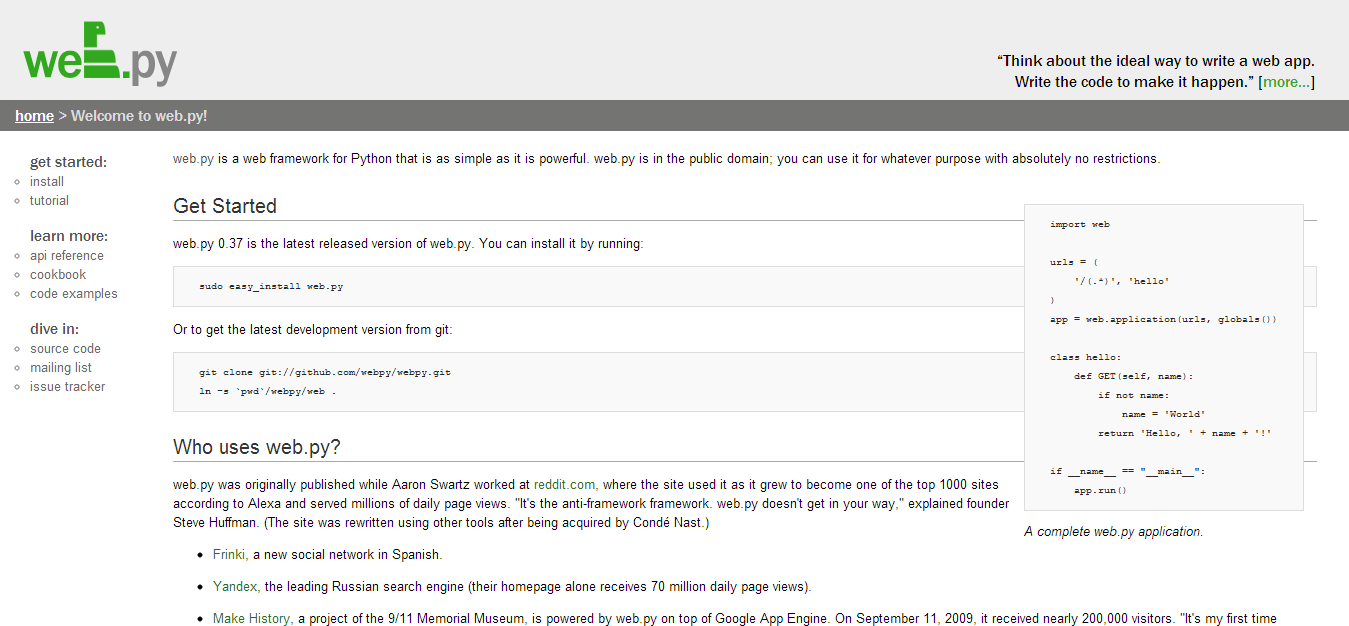
Task: Click the git clone command line
Action: (325, 372)
